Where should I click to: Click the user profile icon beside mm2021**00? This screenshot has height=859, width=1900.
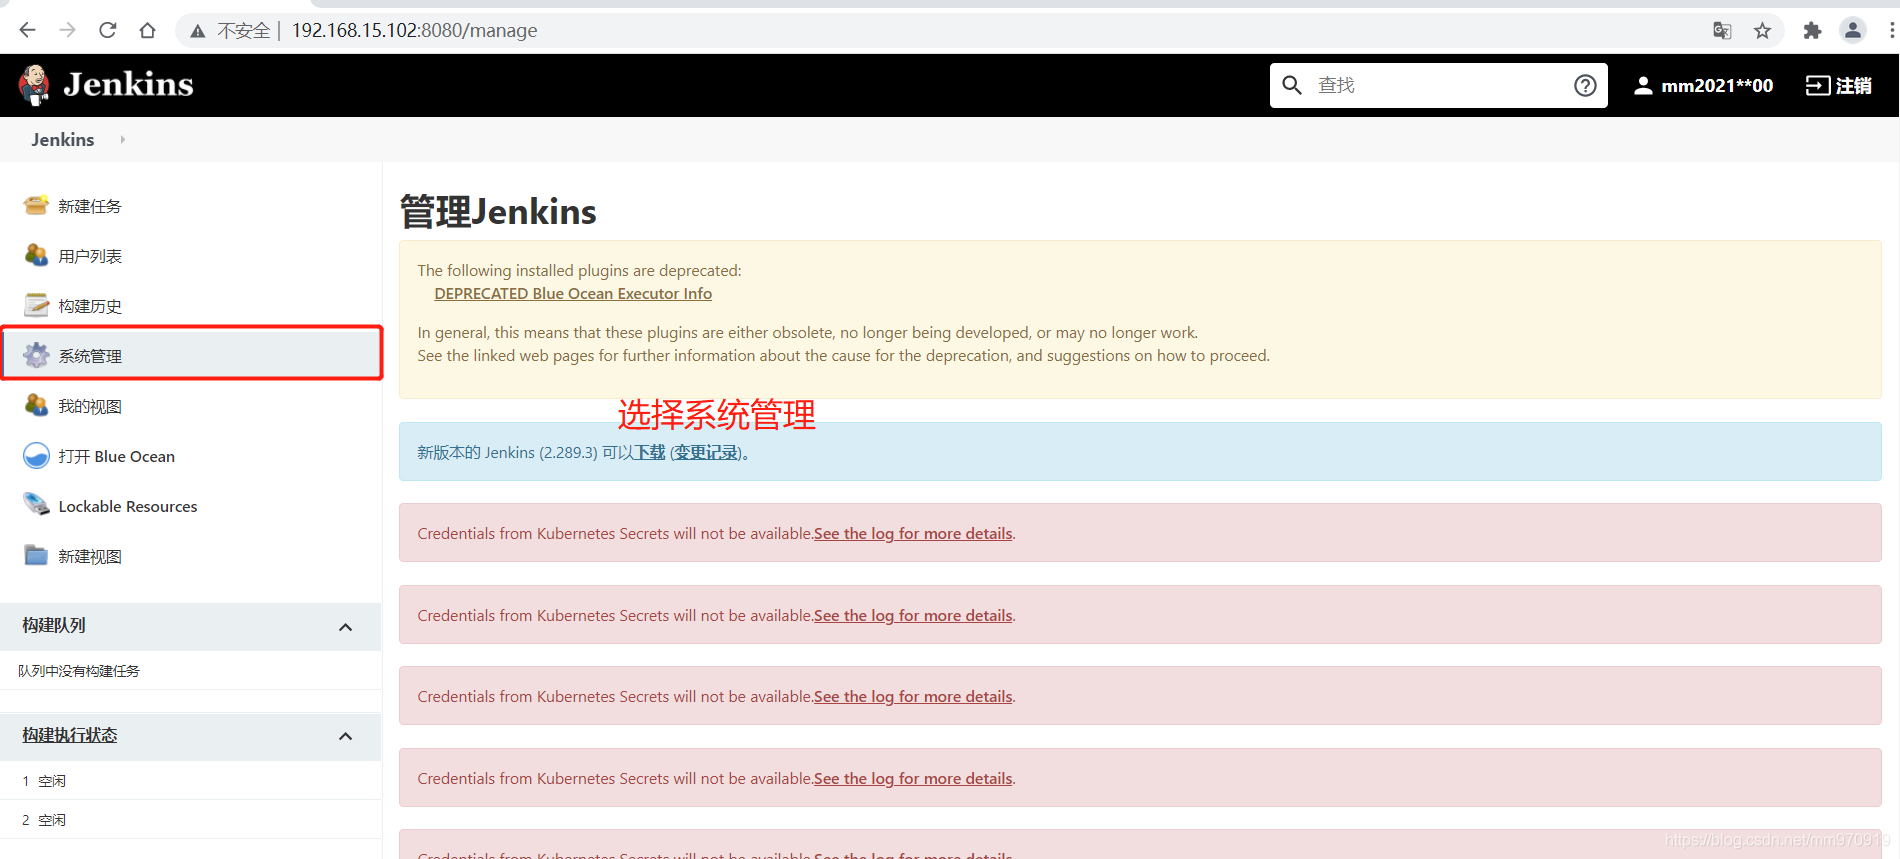(1643, 86)
